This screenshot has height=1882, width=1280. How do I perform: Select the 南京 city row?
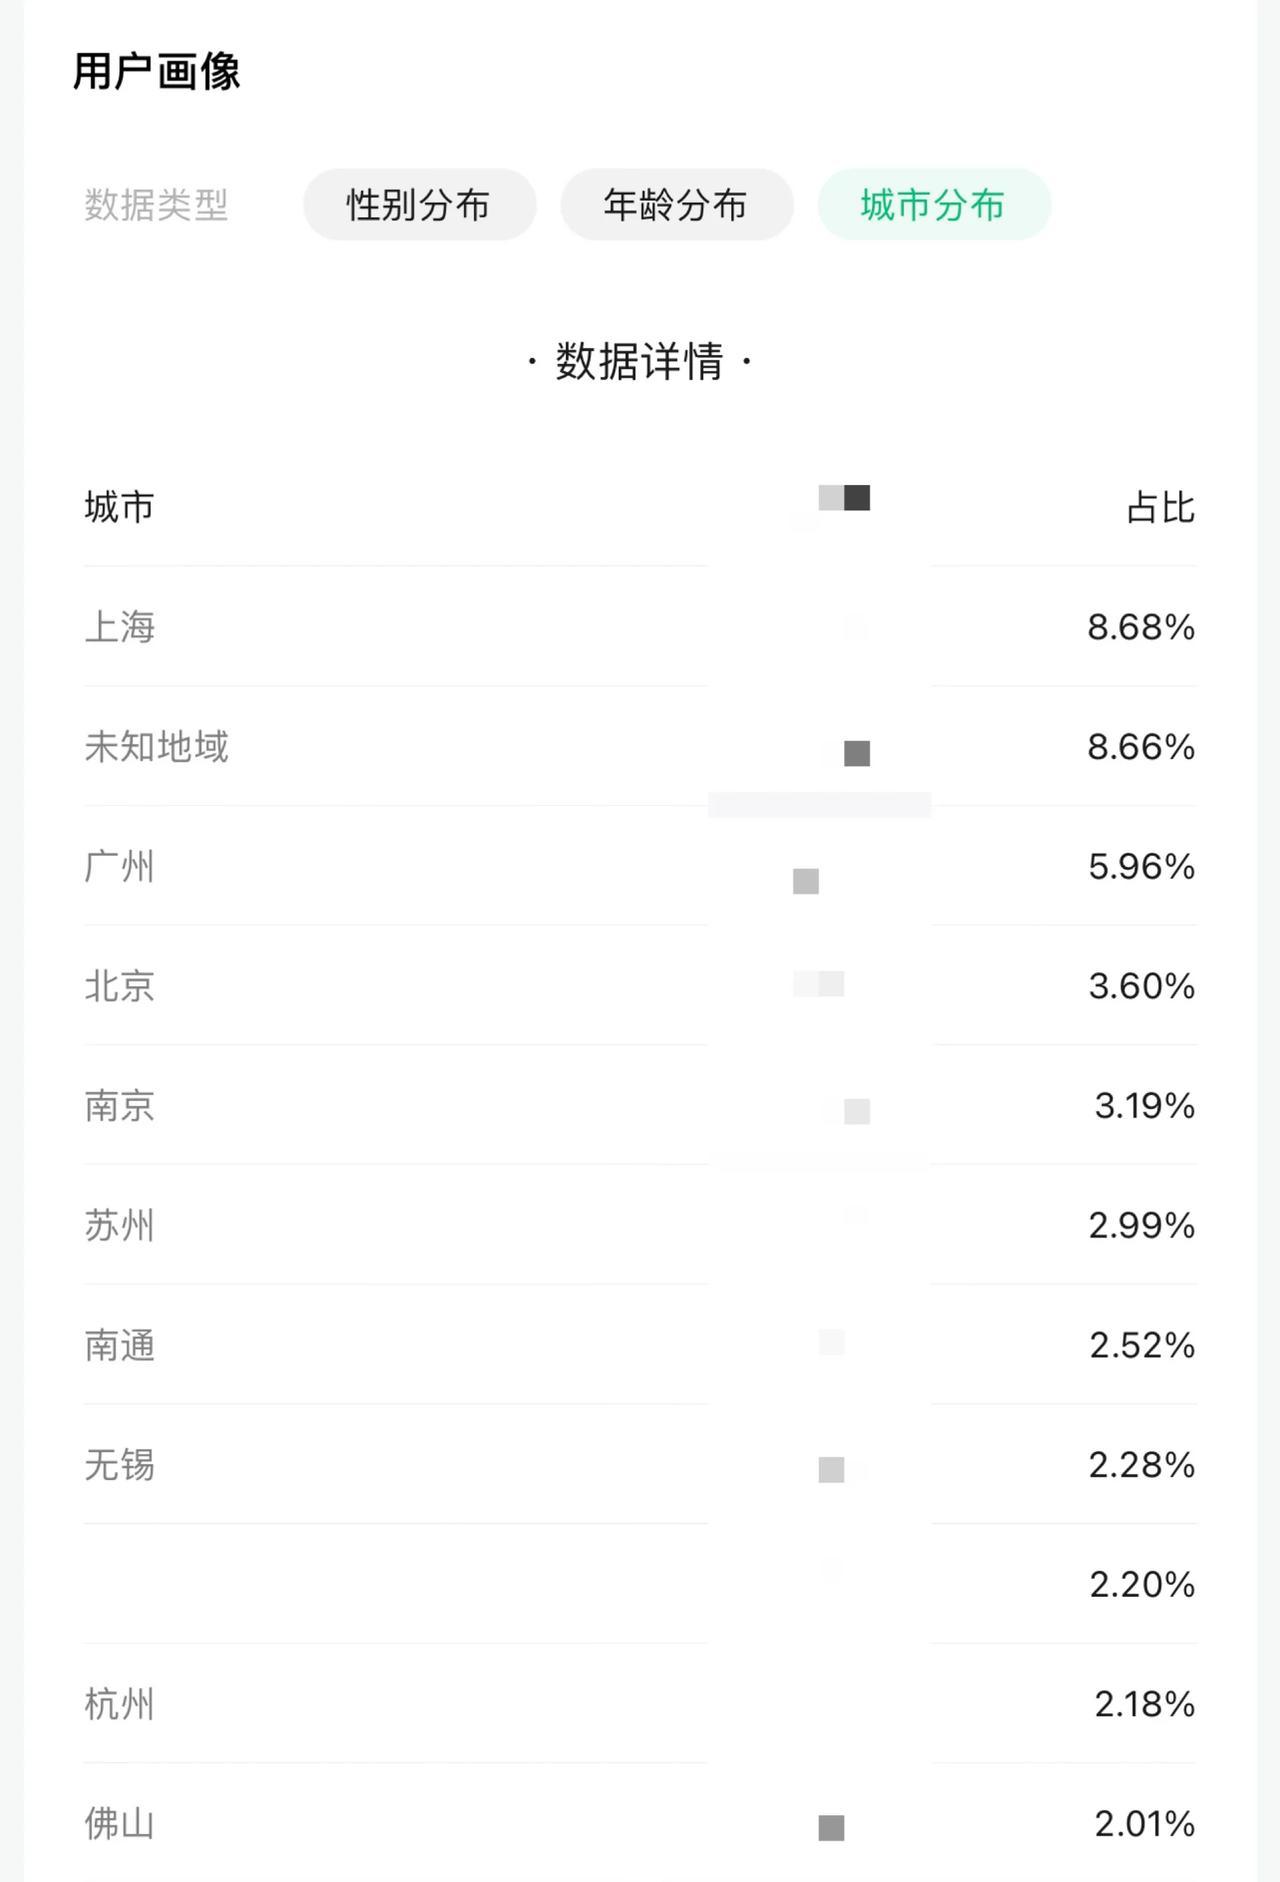tap(640, 1106)
